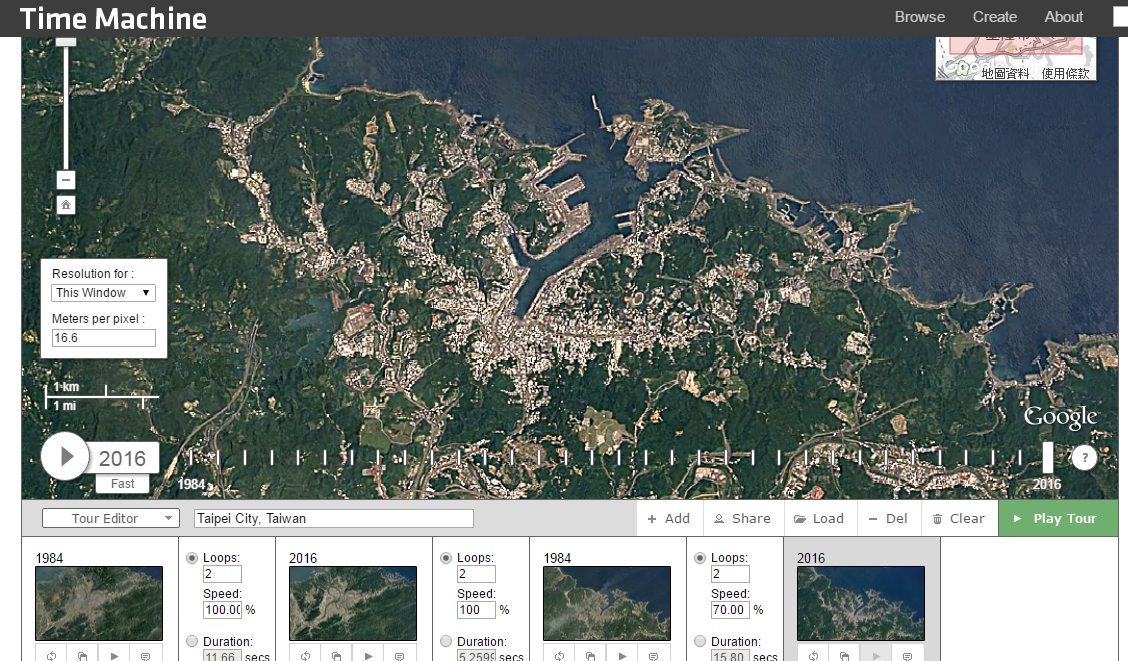1128x661 pixels.
Task: Play the timelapse with the round play button
Action: point(65,456)
